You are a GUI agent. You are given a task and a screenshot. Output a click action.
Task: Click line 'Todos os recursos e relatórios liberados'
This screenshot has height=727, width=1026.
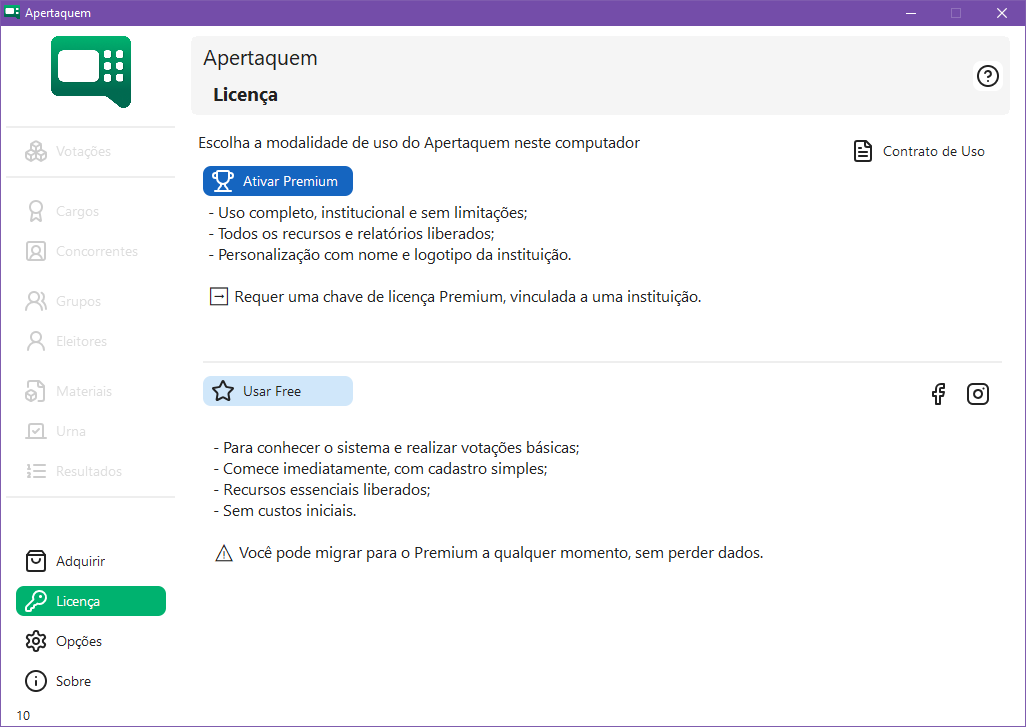(x=351, y=234)
